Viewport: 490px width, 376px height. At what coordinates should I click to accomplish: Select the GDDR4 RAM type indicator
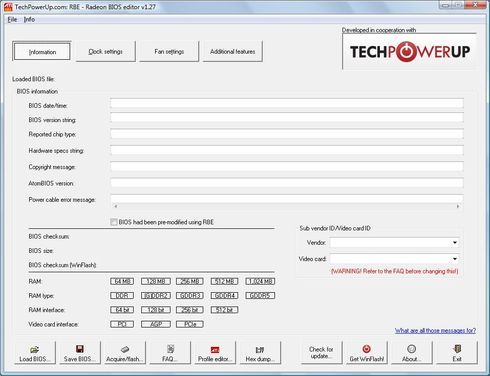click(x=224, y=296)
